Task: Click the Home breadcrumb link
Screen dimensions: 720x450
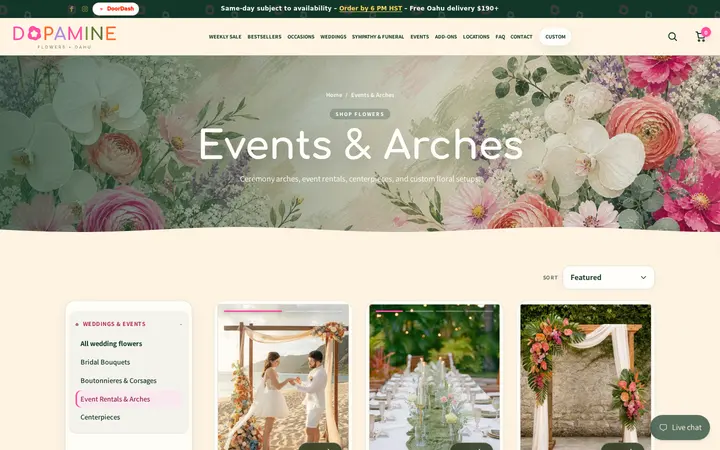Action: coord(334,95)
